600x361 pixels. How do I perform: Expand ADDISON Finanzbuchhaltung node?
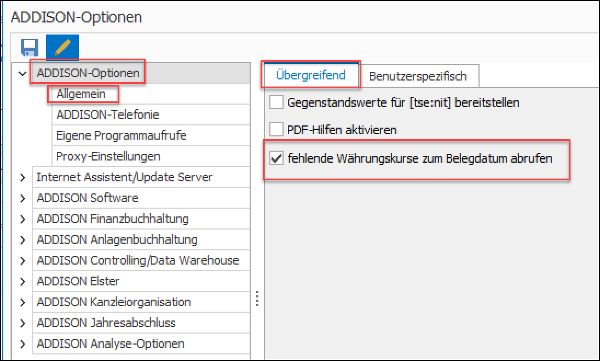click(23, 219)
